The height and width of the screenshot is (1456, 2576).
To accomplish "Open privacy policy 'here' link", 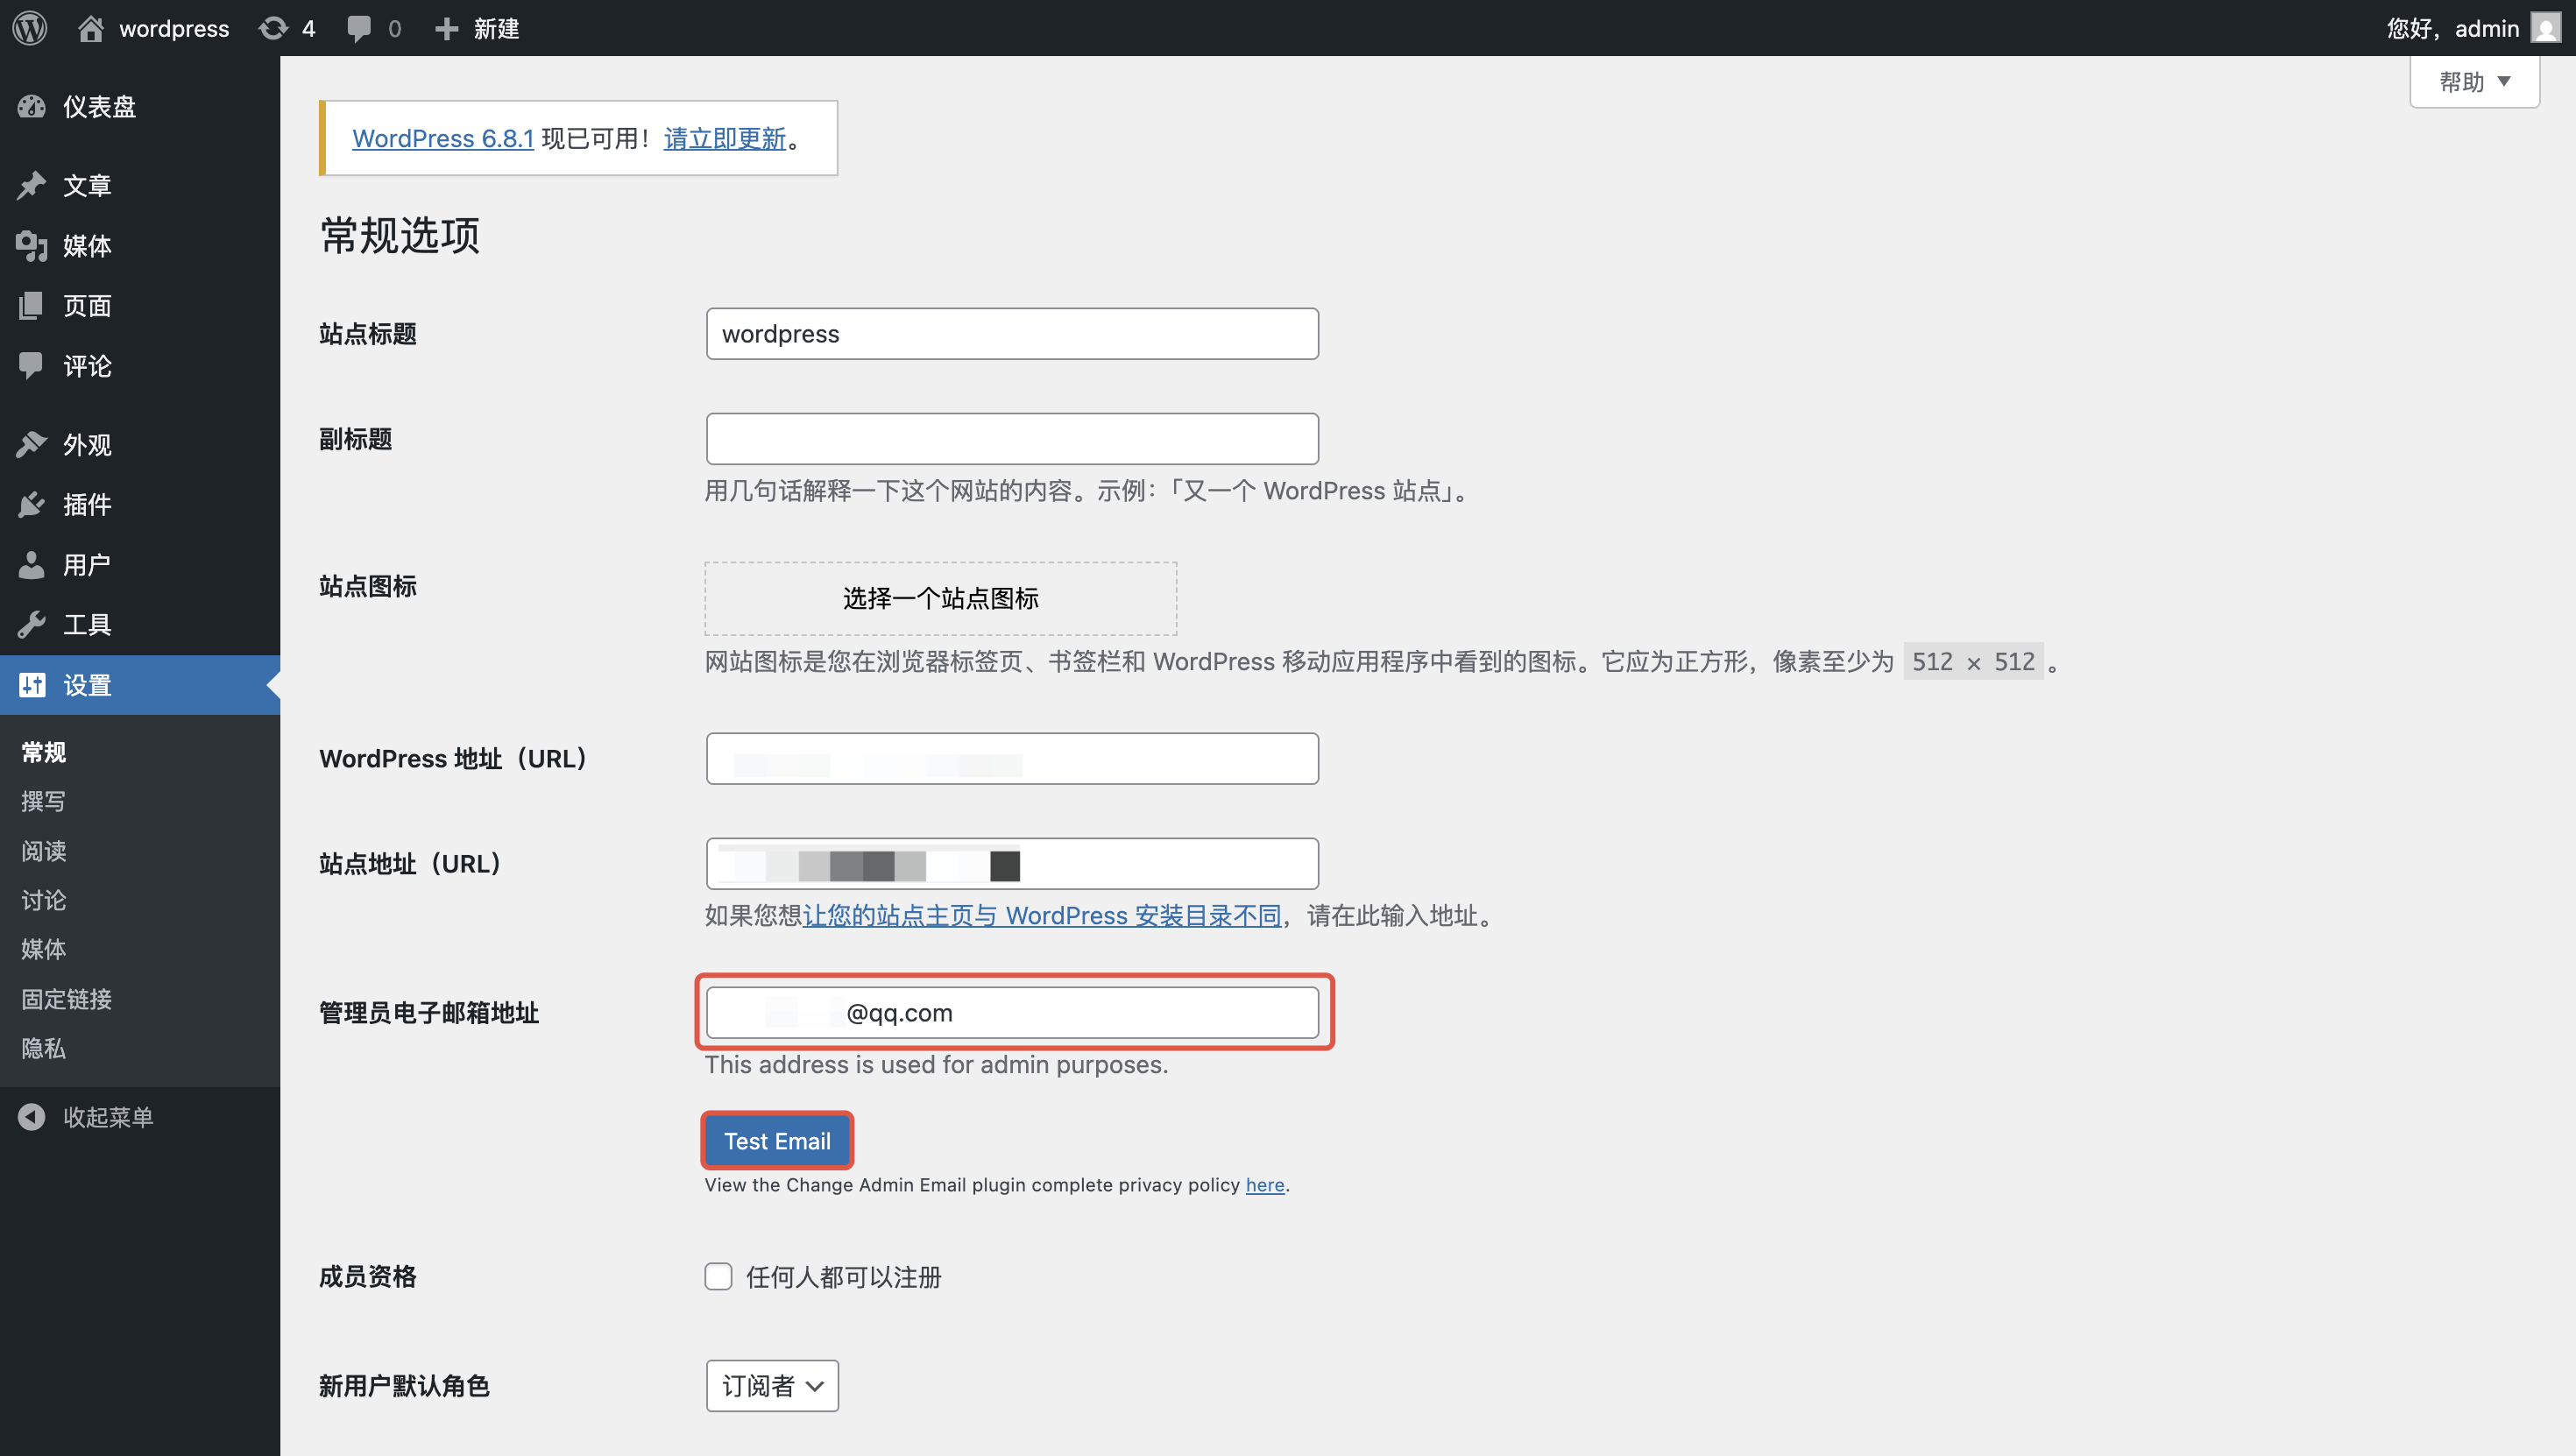I will [1265, 1184].
